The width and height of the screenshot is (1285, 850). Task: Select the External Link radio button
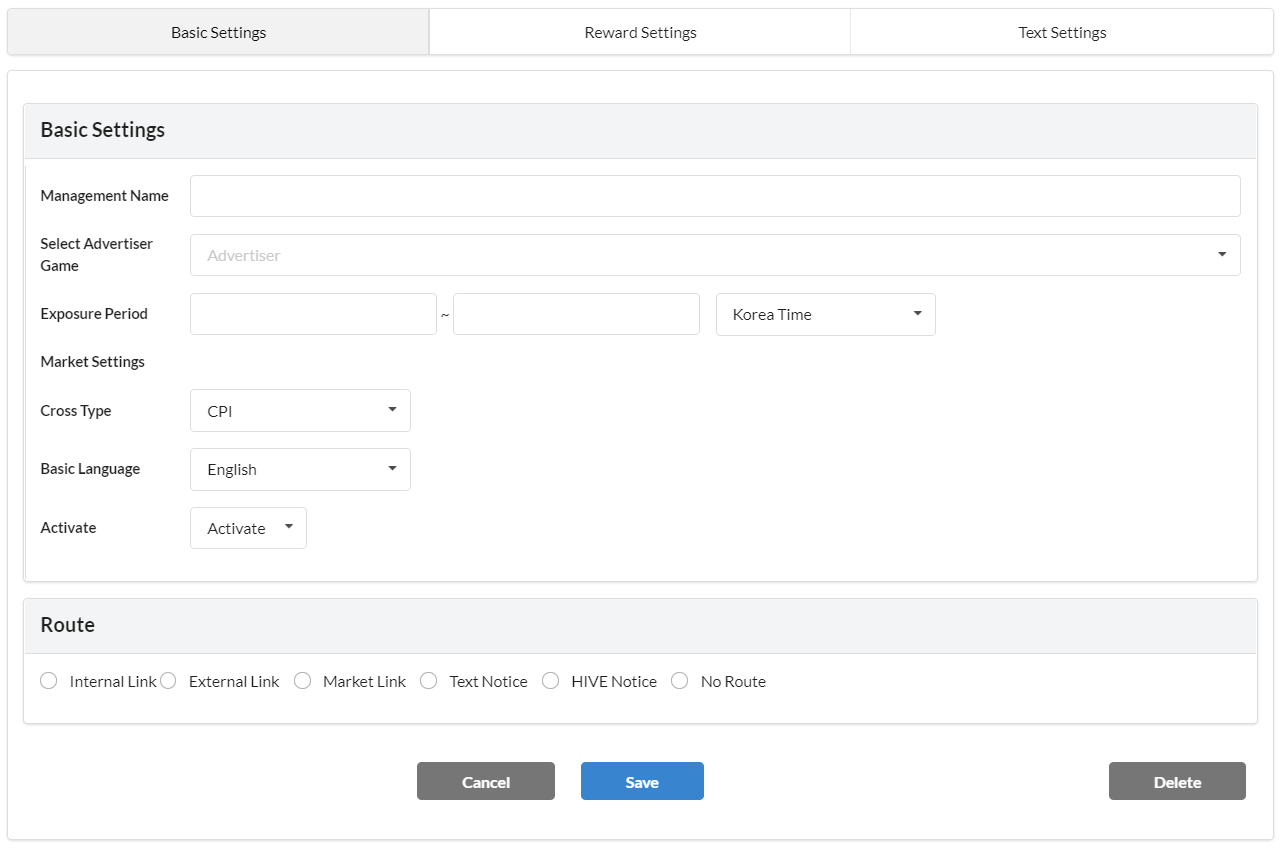[x=168, y=681]
